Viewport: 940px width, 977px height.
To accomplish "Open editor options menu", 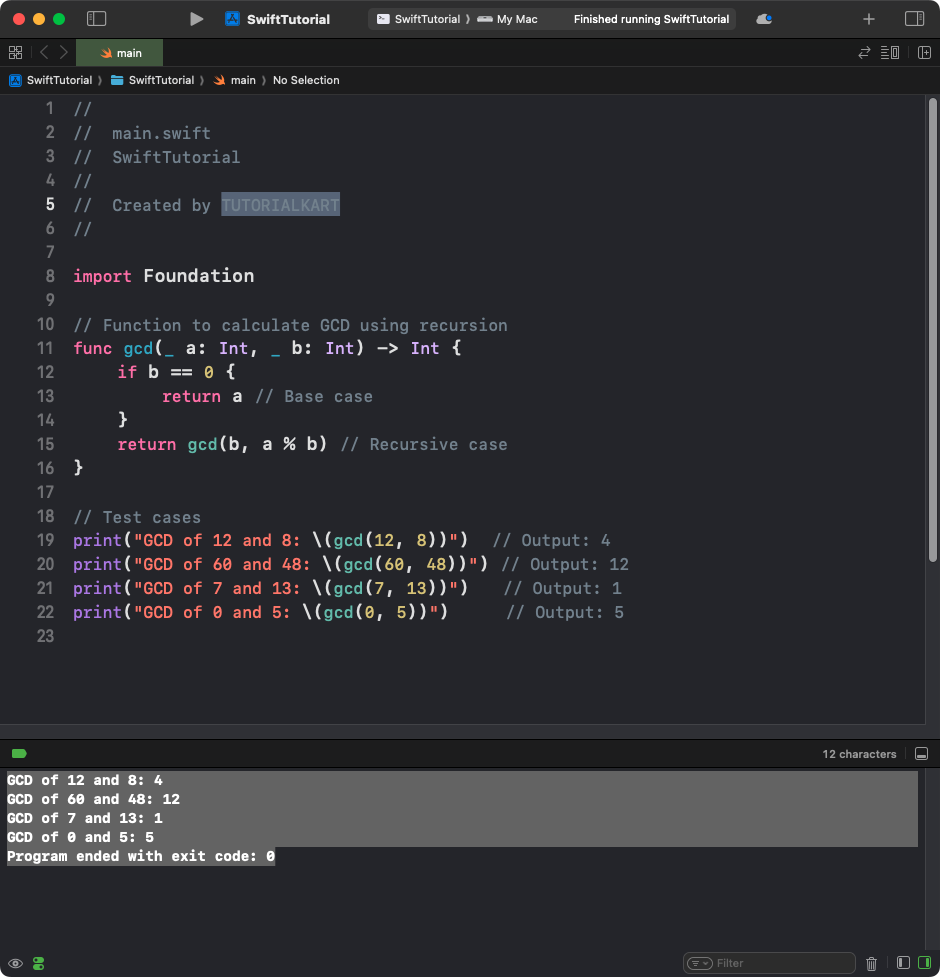I will tap(890, 53).
